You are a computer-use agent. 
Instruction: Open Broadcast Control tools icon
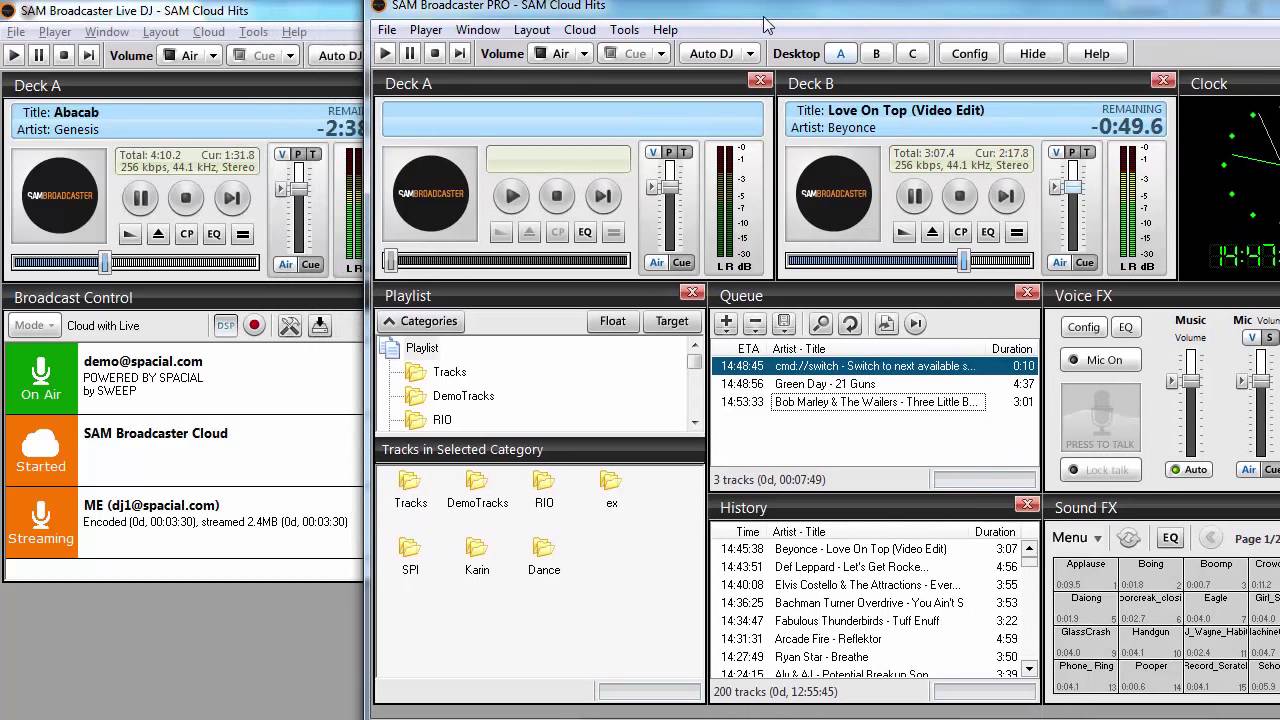[290, 325]
